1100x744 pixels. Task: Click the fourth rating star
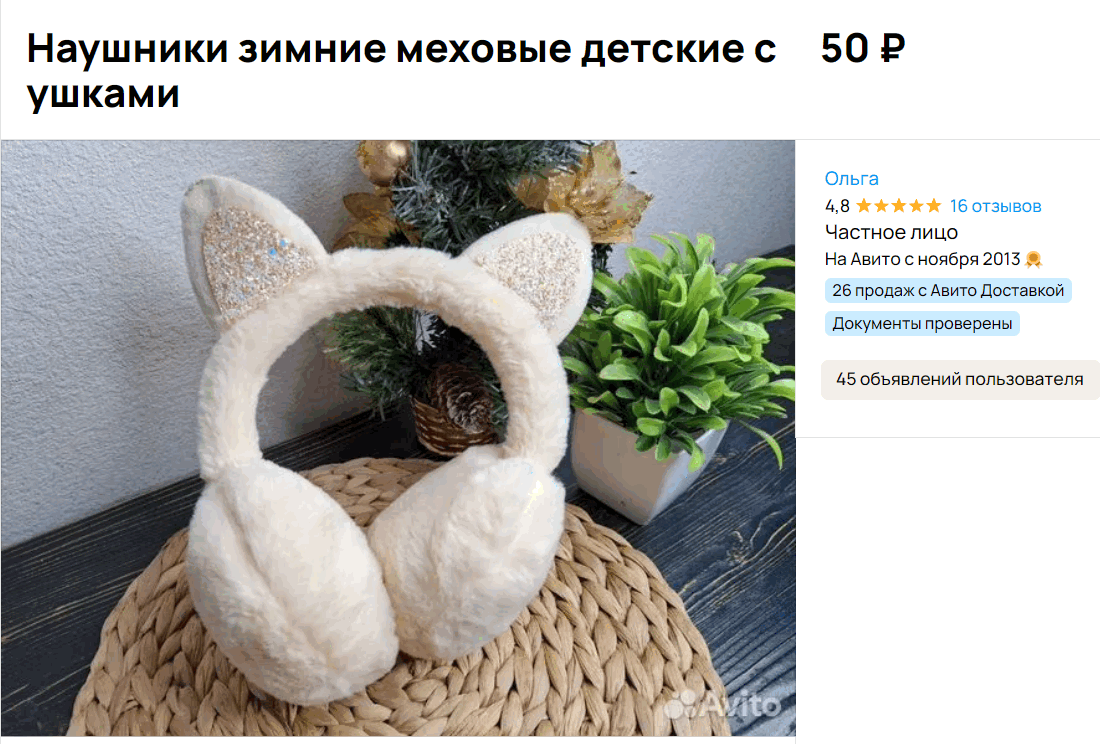click(x=916, y=205)
